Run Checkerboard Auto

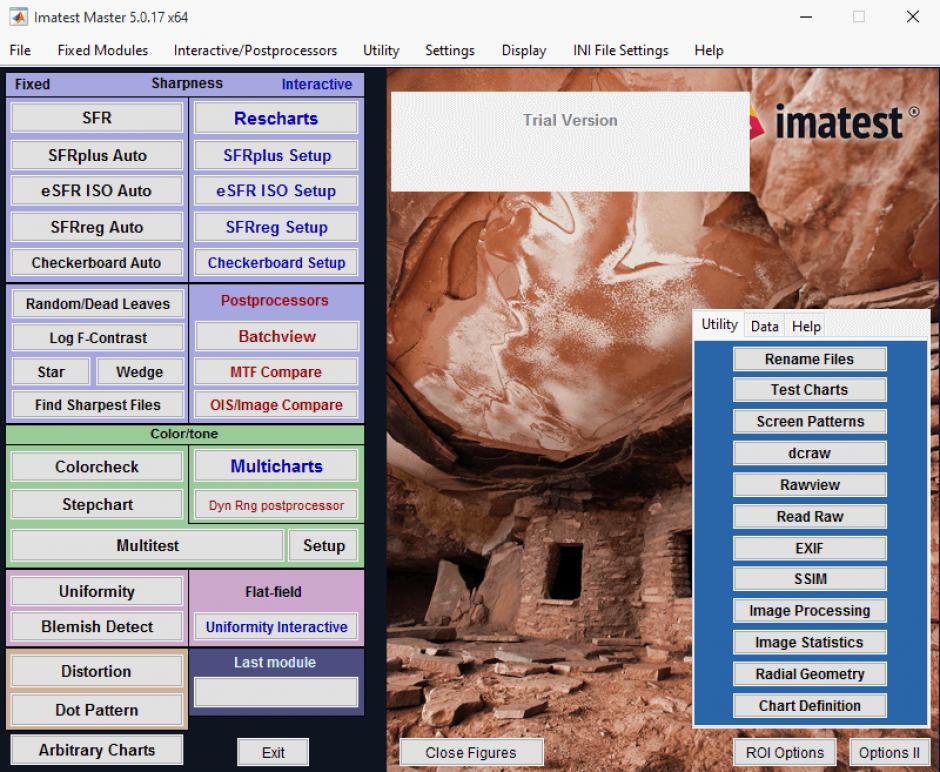point(97,263)
